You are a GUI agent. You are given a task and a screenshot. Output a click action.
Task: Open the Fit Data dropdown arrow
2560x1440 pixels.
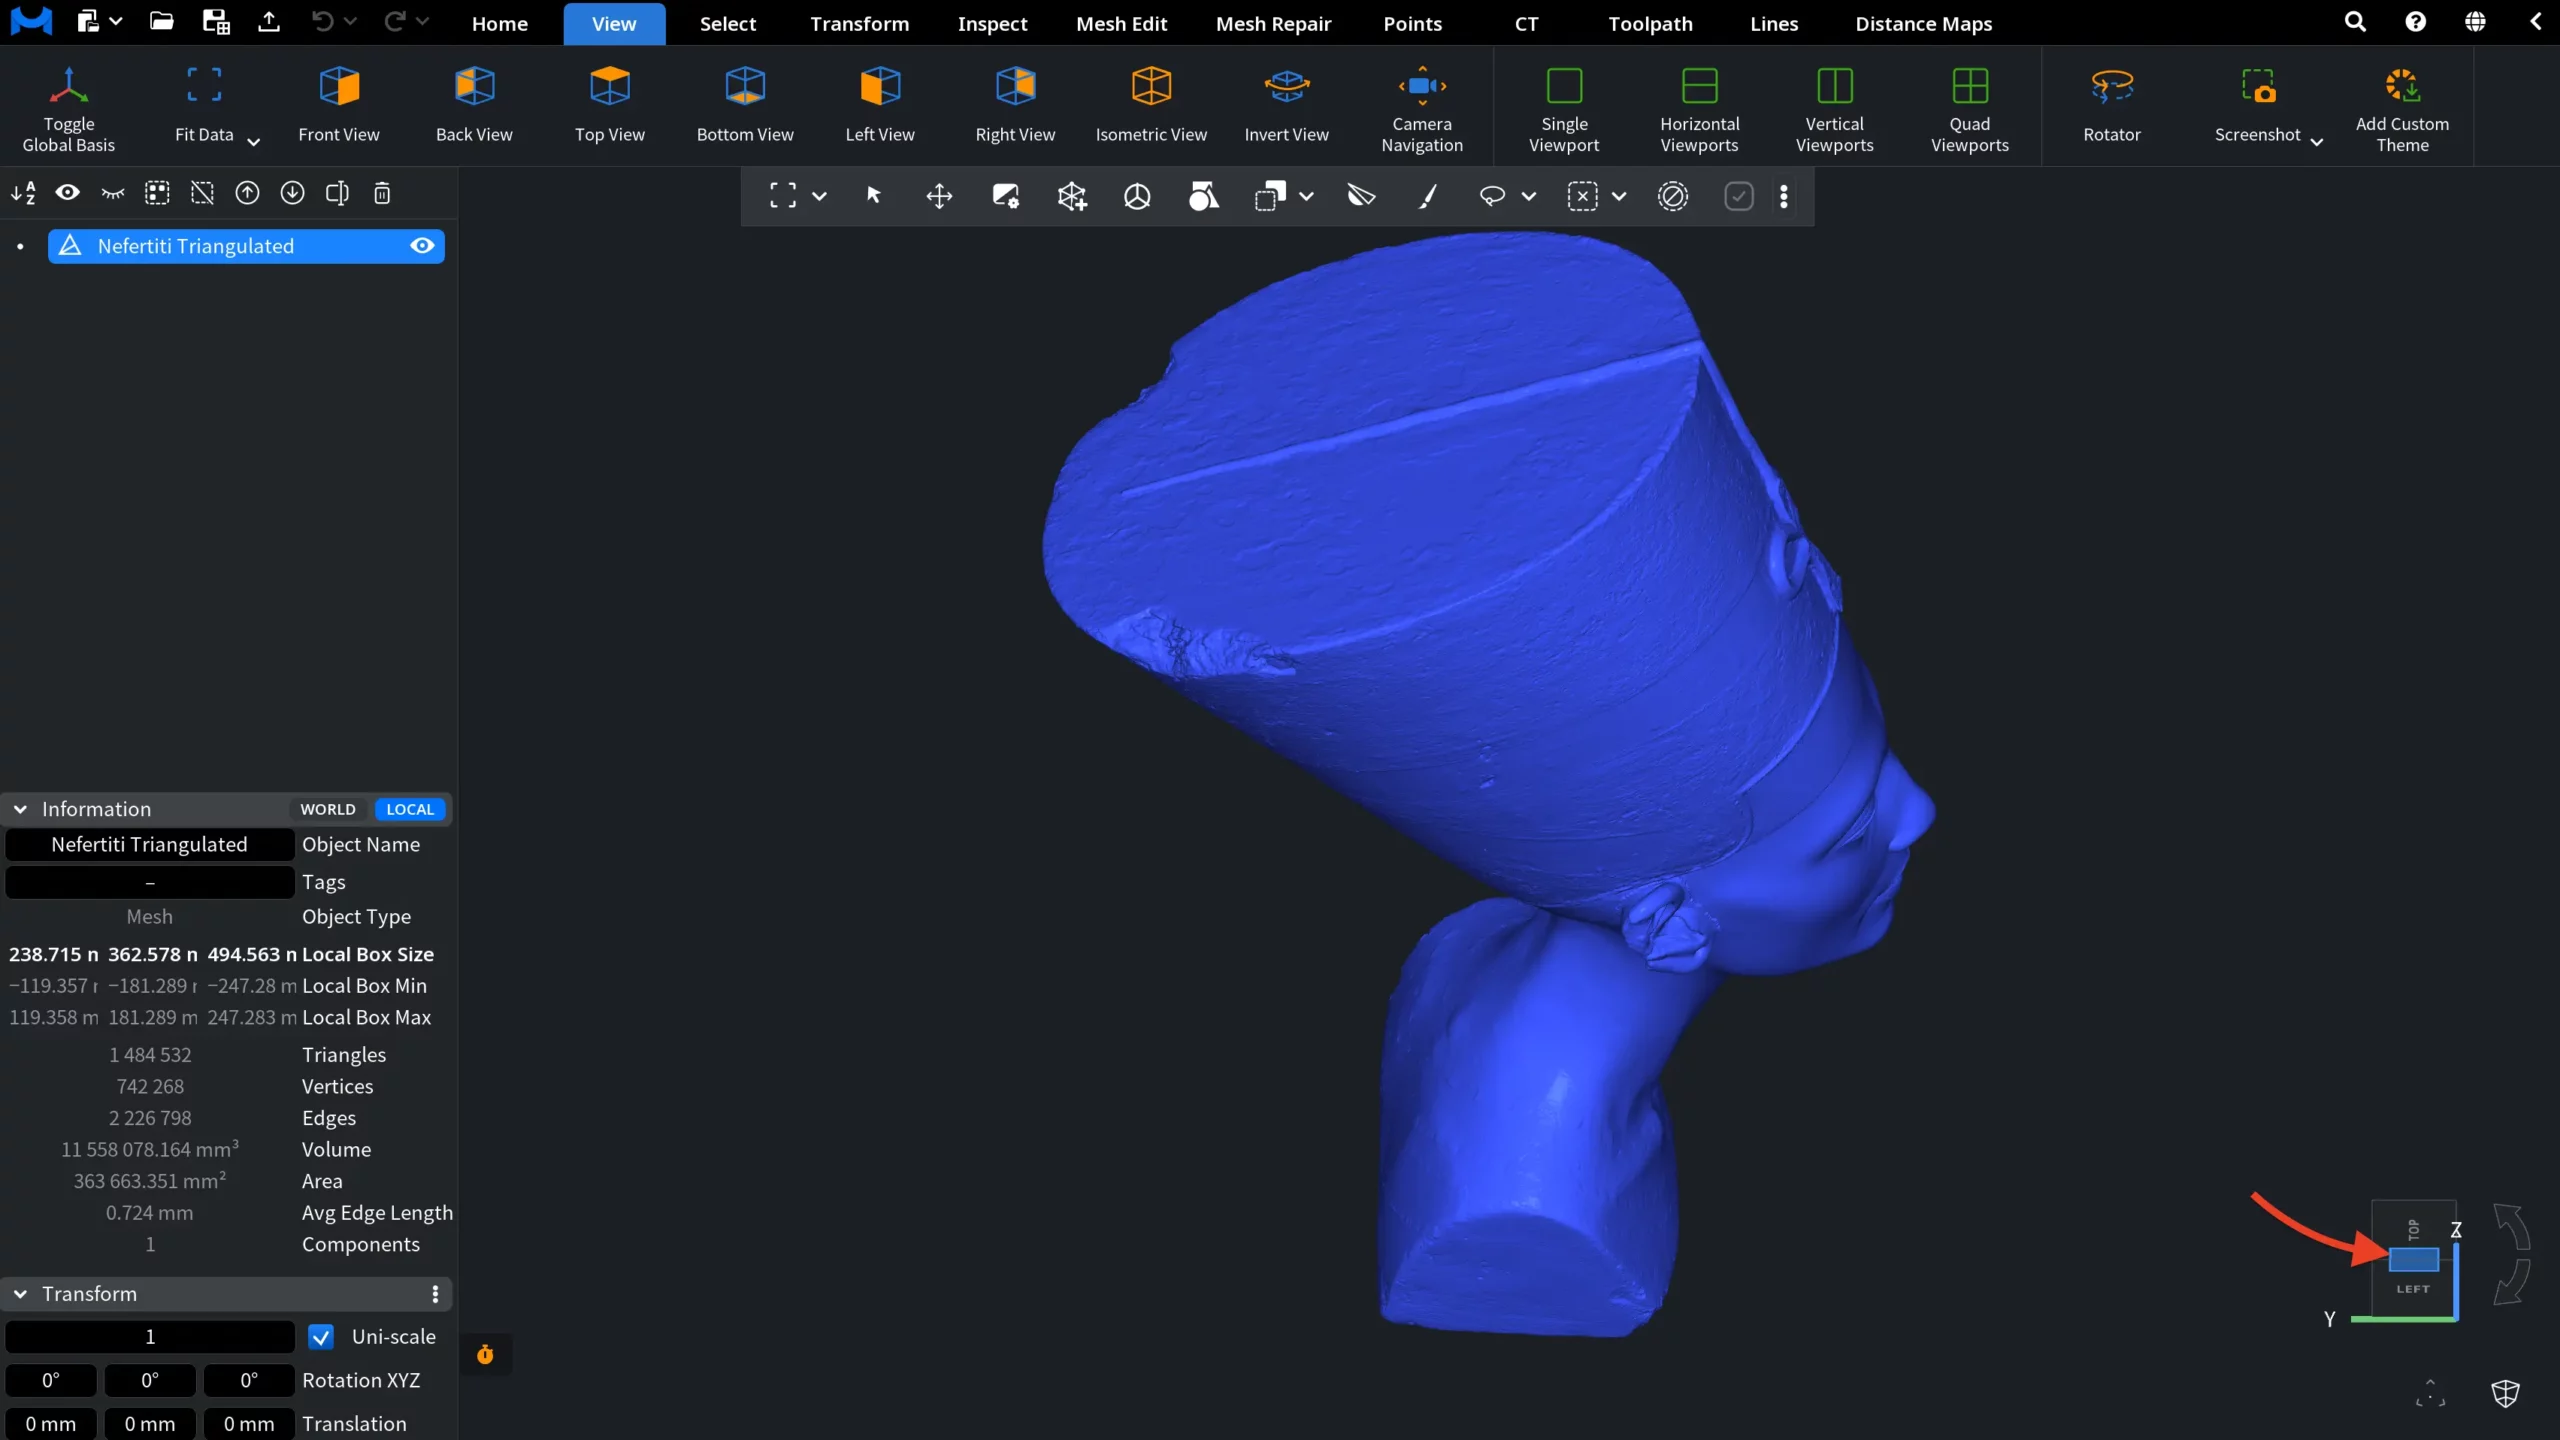[x=254, y=142]
